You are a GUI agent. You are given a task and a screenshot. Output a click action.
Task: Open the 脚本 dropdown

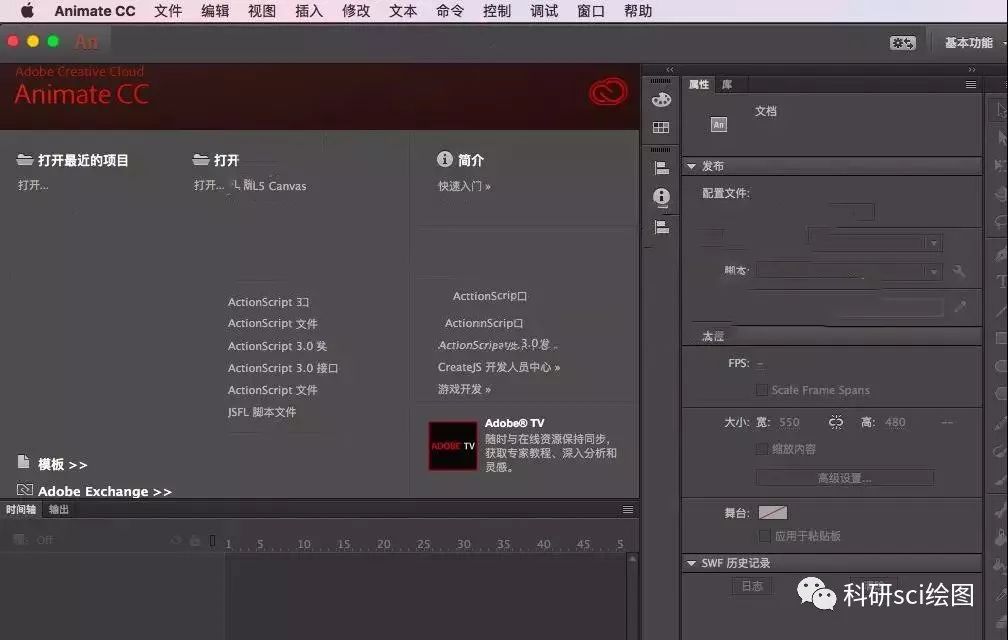(x=849, y=271)
